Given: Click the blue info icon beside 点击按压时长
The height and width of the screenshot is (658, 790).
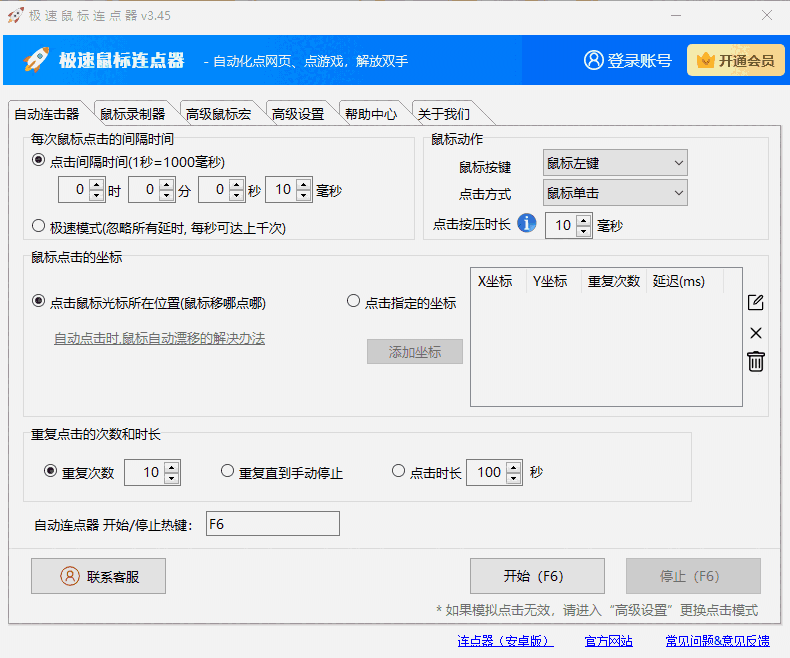Looking at the screenshot, I should point(527,224).
